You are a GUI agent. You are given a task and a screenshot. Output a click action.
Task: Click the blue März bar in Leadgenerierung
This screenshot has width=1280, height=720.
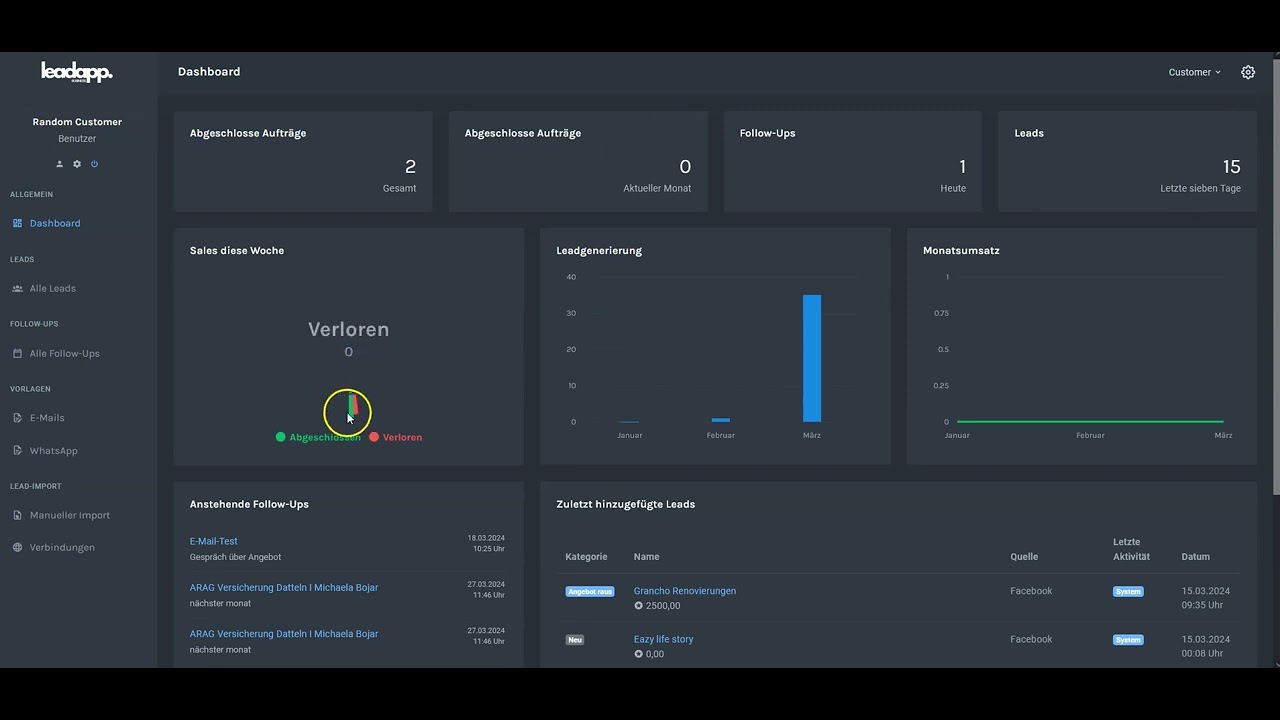coord(812,358)
